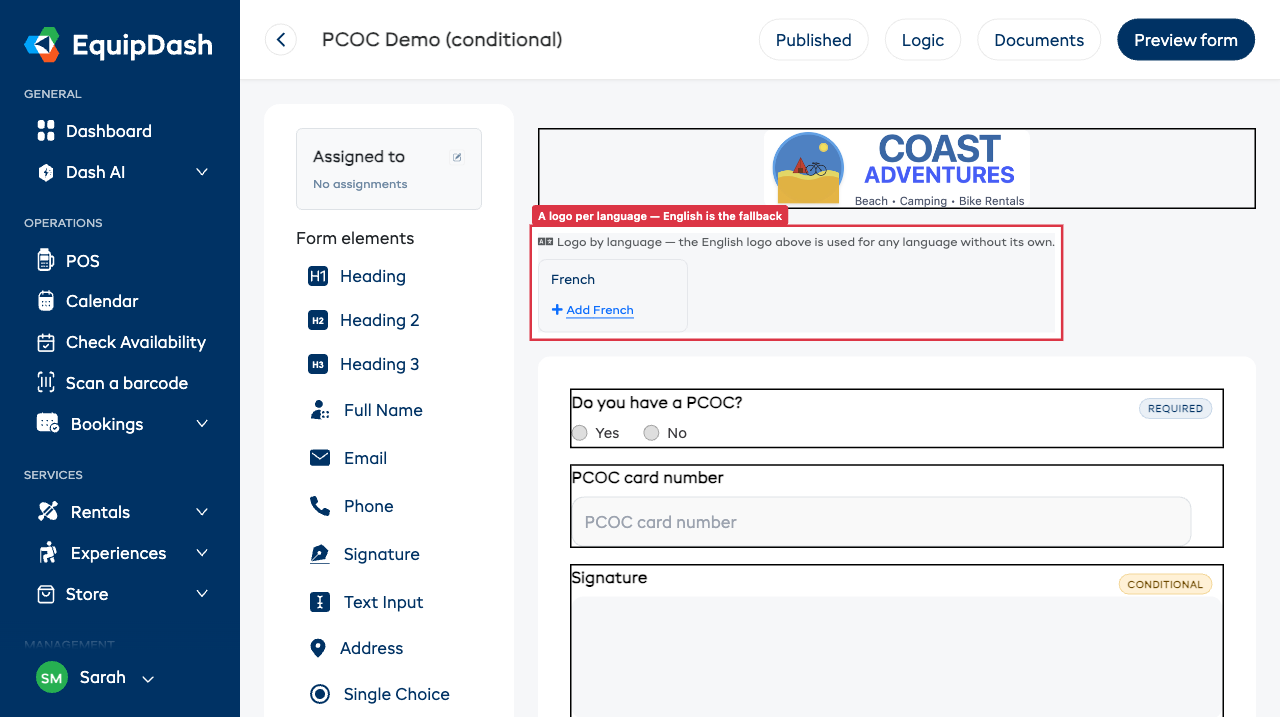Viewport: 1280px width, 717px height.
Task: Click the Check Availability icon
Action: pos(46,342)
